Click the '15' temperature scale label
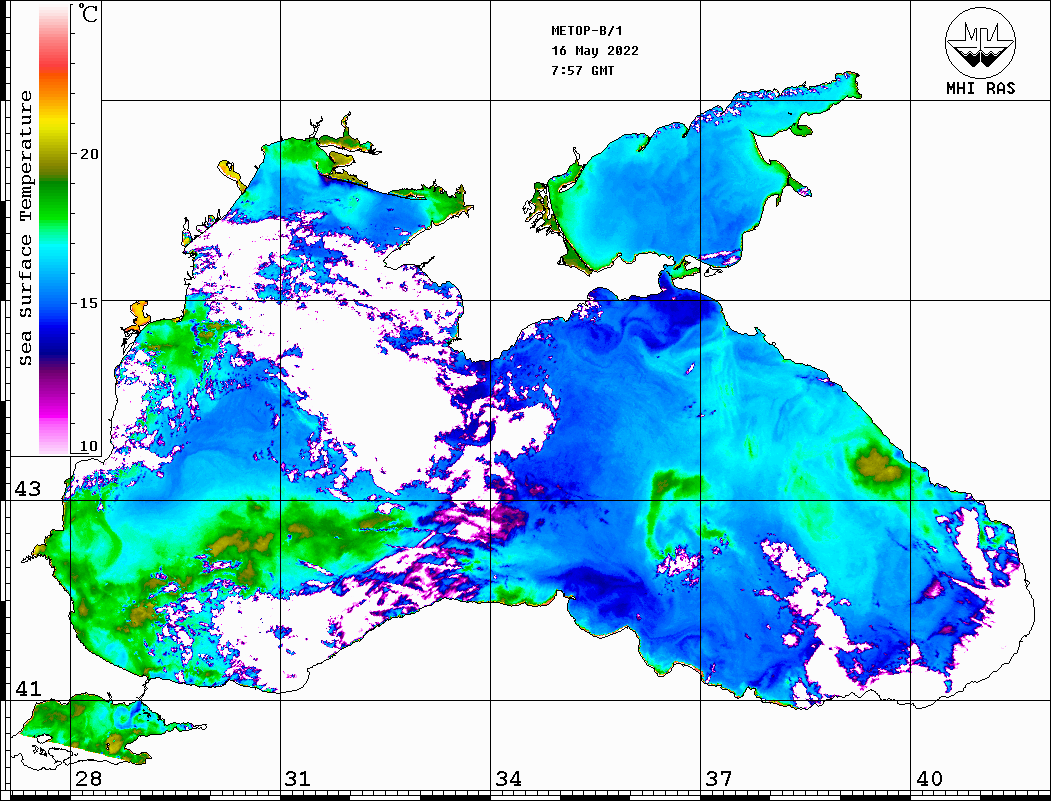1051x801 pixels. point(88,303)
